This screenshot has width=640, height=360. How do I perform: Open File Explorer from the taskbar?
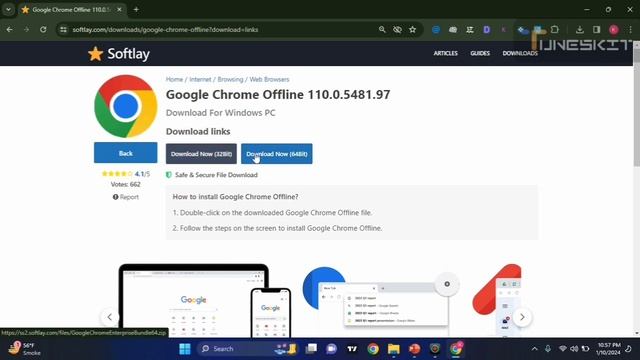click(x=393, y=349)
